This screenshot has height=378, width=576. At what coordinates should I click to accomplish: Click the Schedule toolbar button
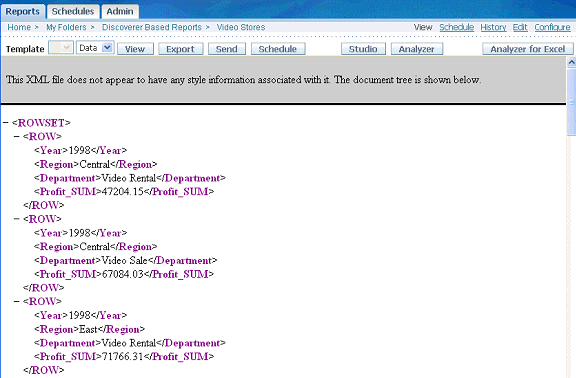coord(278,49)
